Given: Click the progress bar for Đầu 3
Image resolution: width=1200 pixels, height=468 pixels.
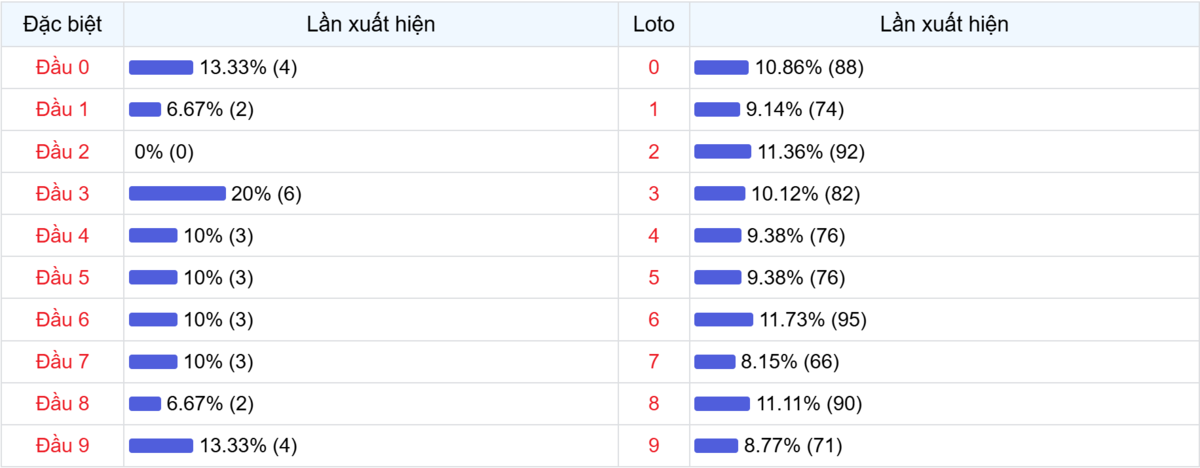Looking at the screenshot, I should [177, 194].
